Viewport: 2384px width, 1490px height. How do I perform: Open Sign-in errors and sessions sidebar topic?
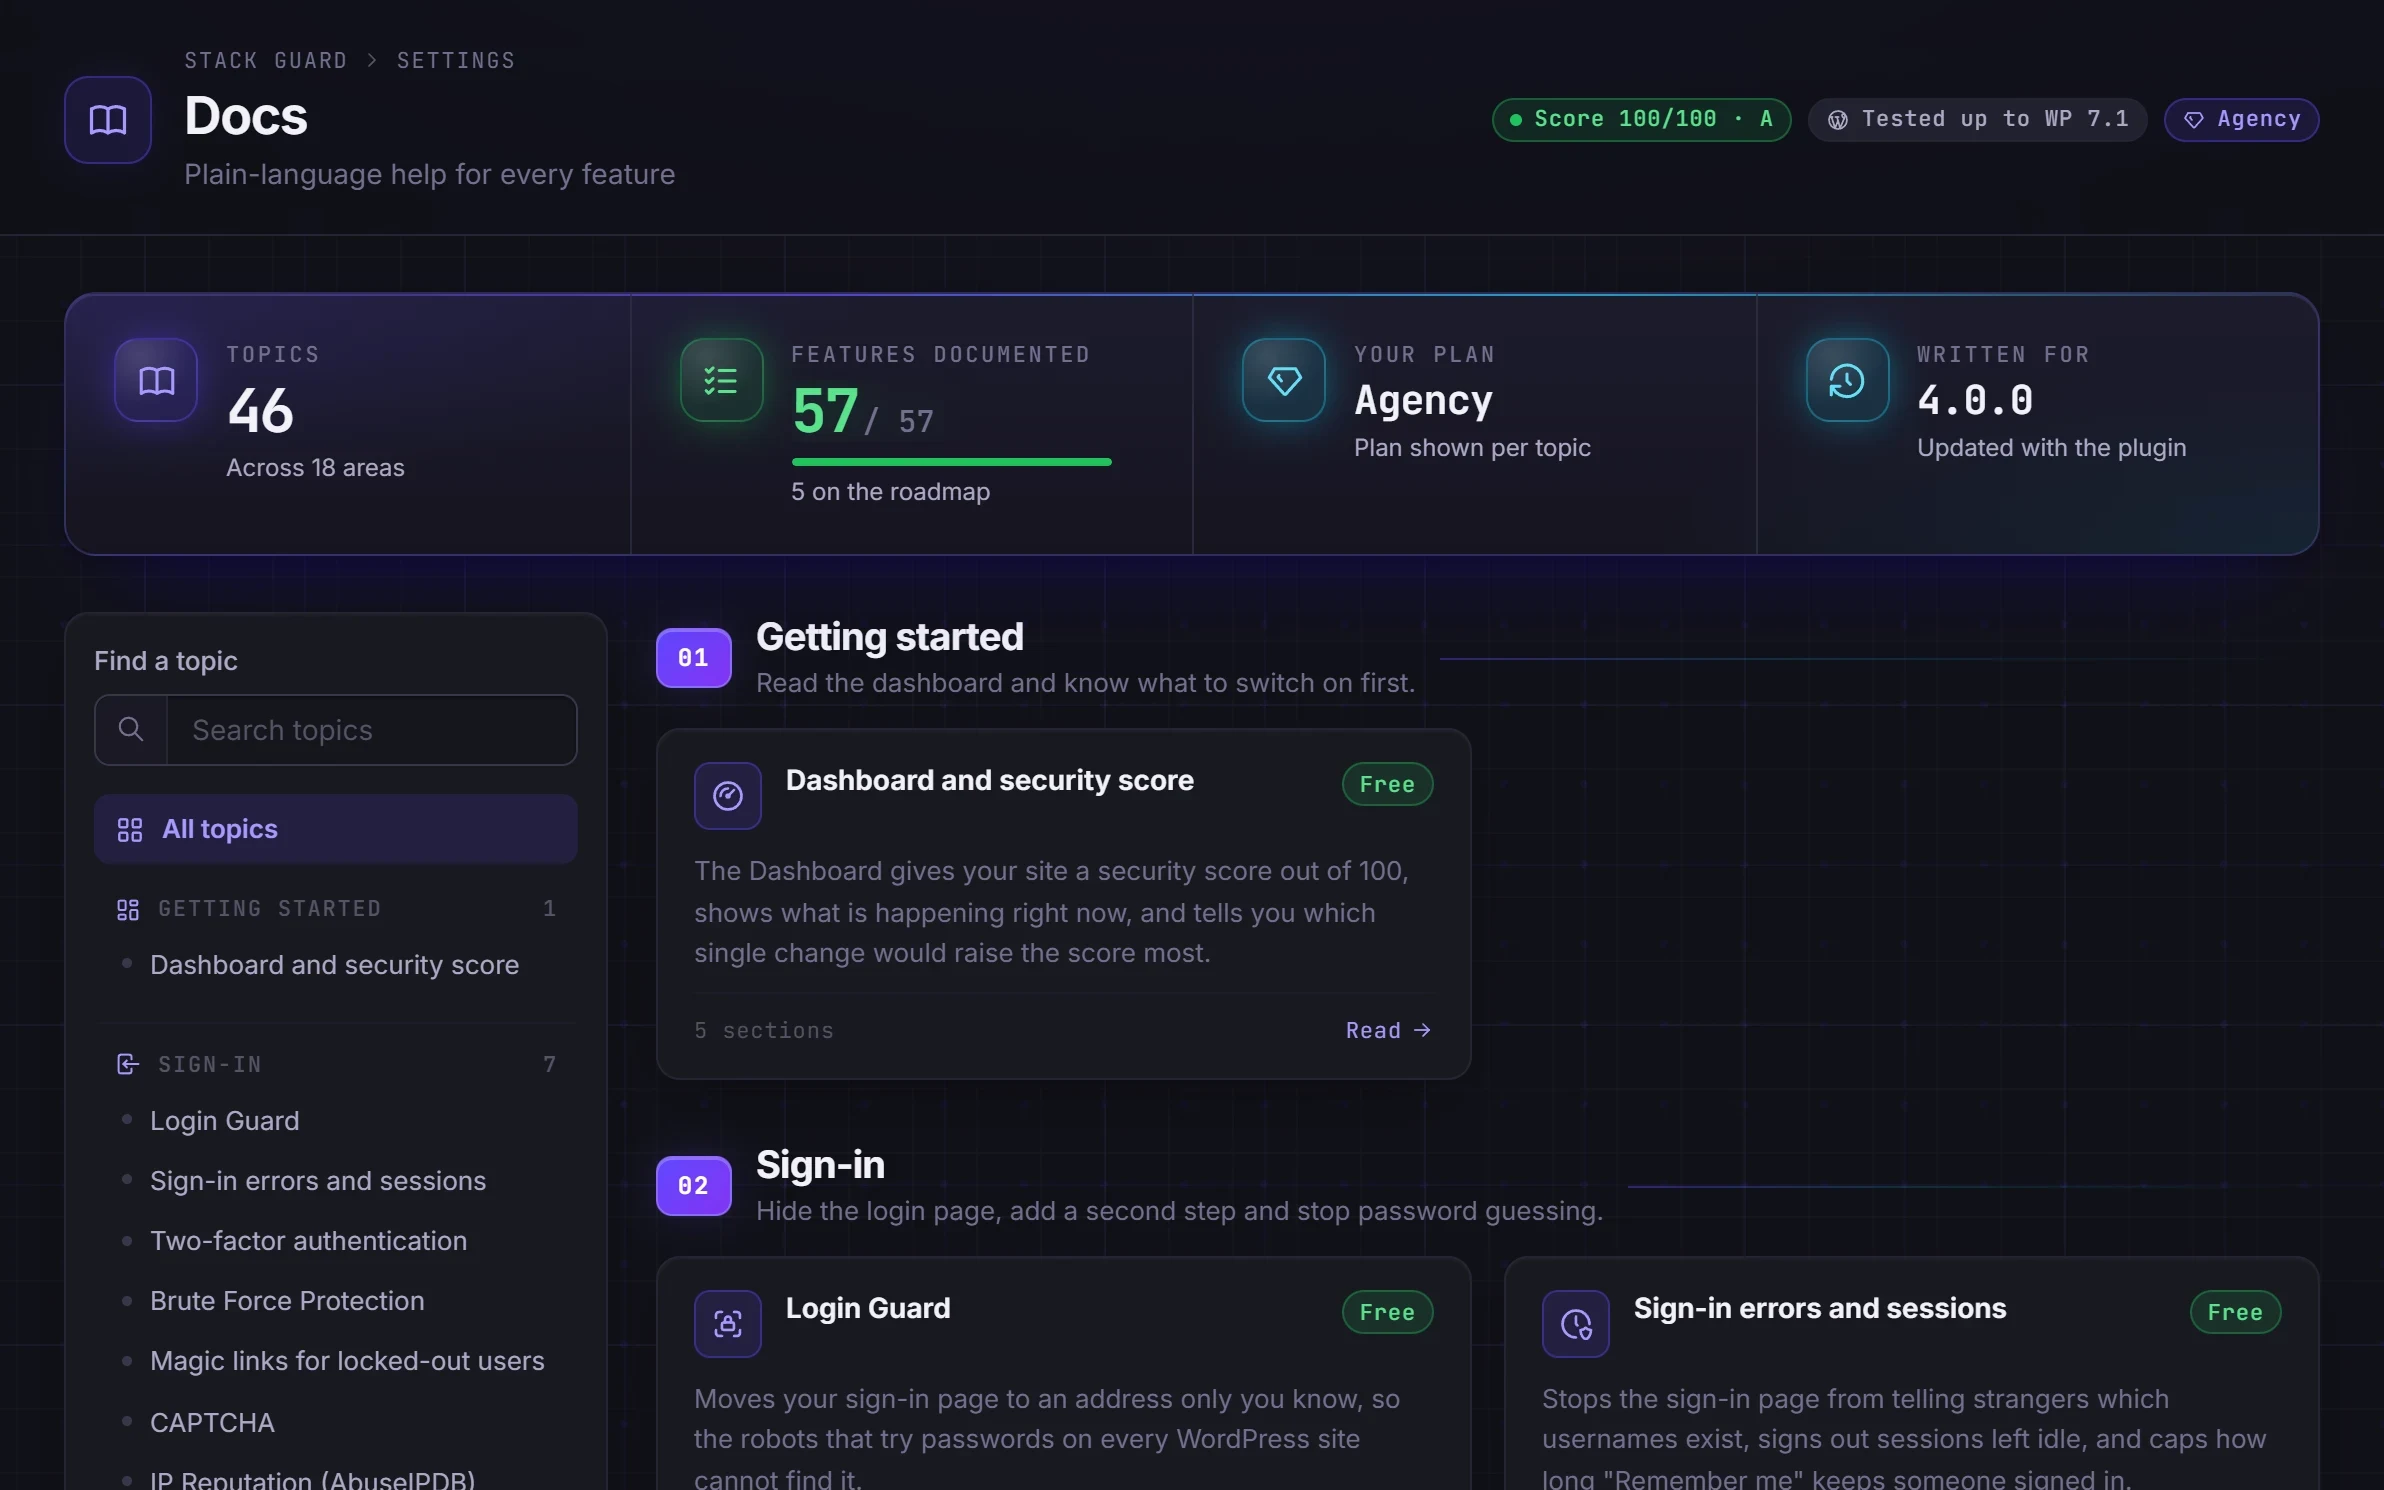(x=318, y=1181)
